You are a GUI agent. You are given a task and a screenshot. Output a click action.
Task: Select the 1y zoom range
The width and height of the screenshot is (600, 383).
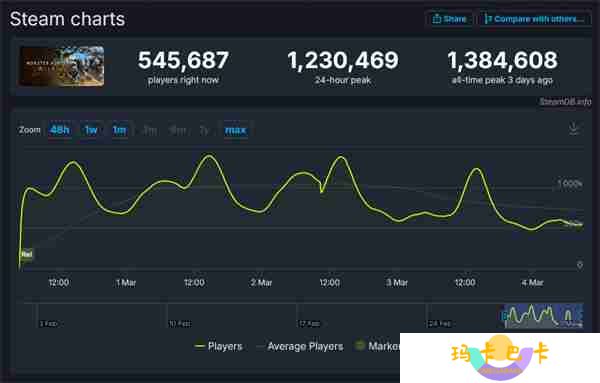pyautogui.click(x=204, y=130)
